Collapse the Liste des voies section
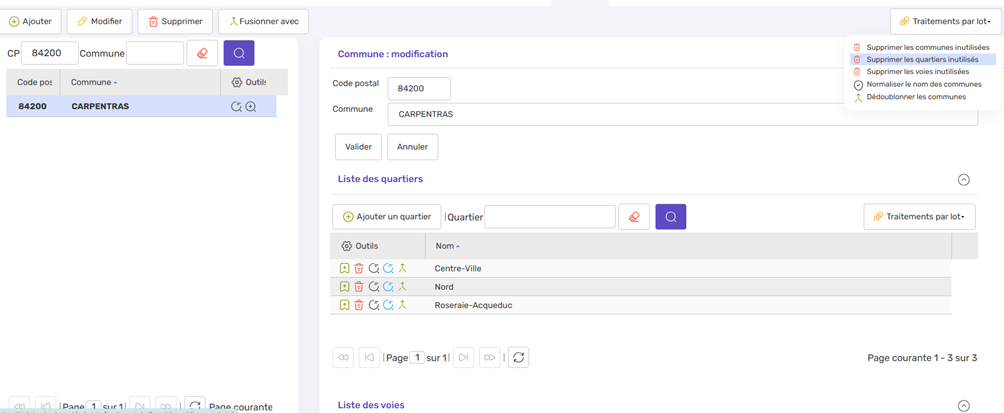This screenshot has width=1004, height=413. 963,405
